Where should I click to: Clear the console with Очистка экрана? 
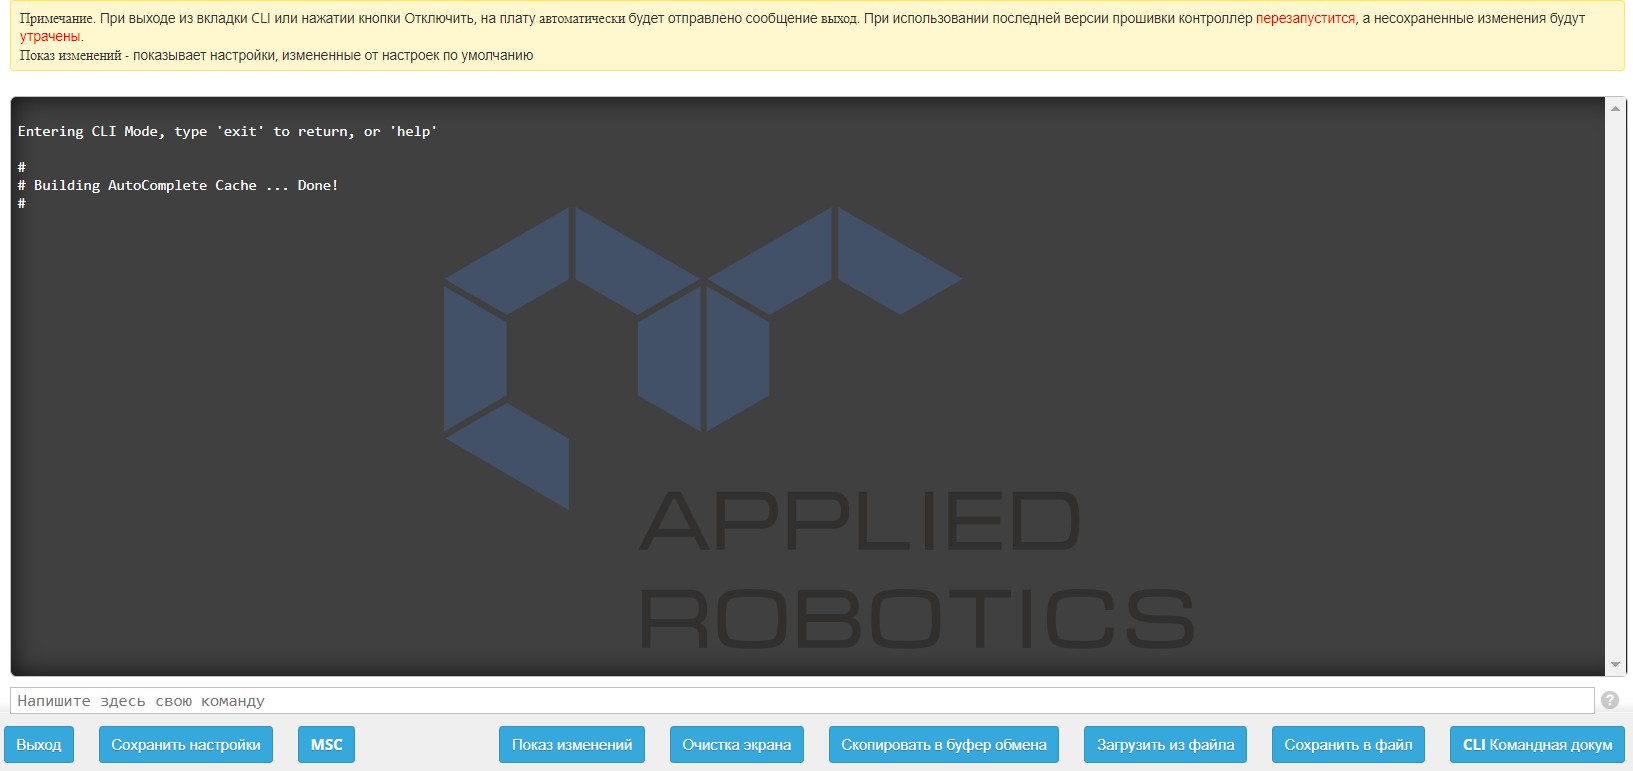point(736,745)
